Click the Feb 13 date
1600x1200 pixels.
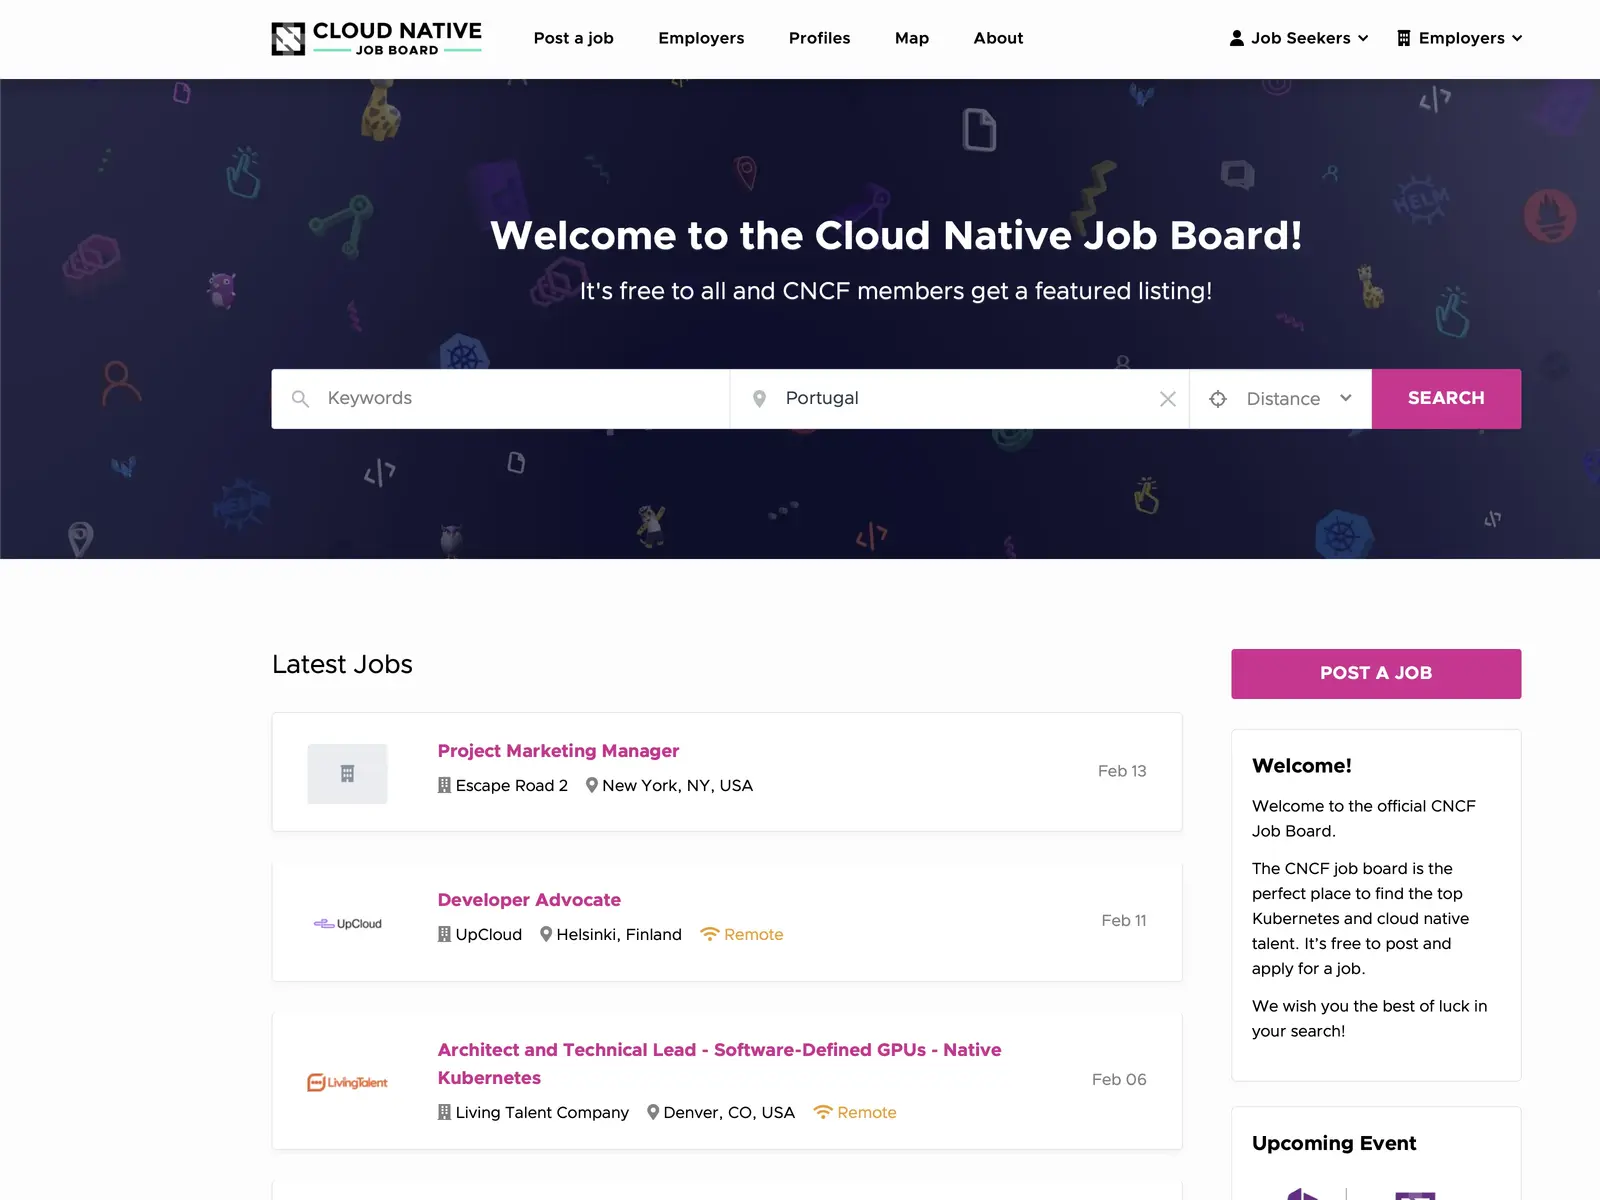tap(1122, 771)
